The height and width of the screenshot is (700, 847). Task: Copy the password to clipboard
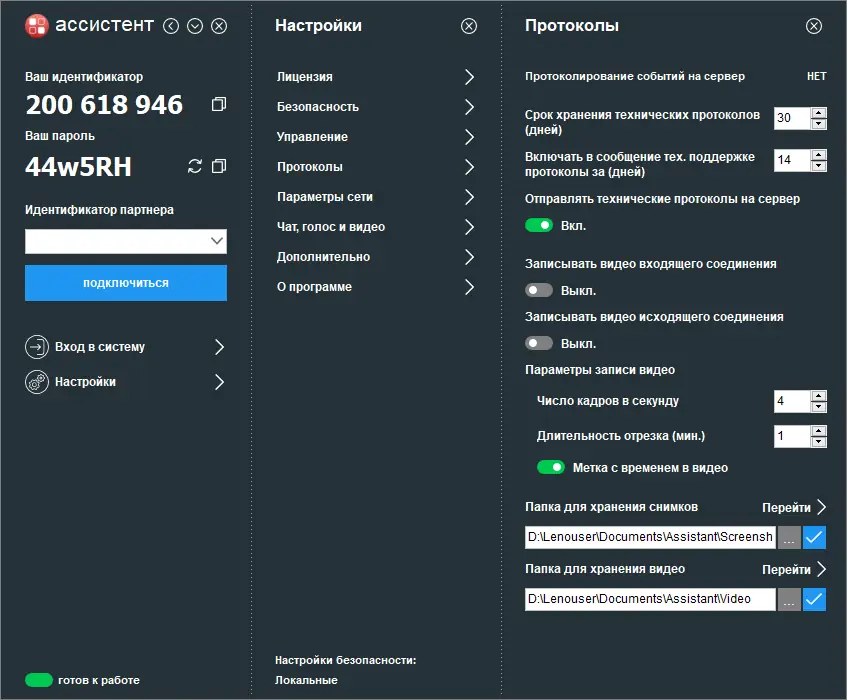[x=219, y=166]
